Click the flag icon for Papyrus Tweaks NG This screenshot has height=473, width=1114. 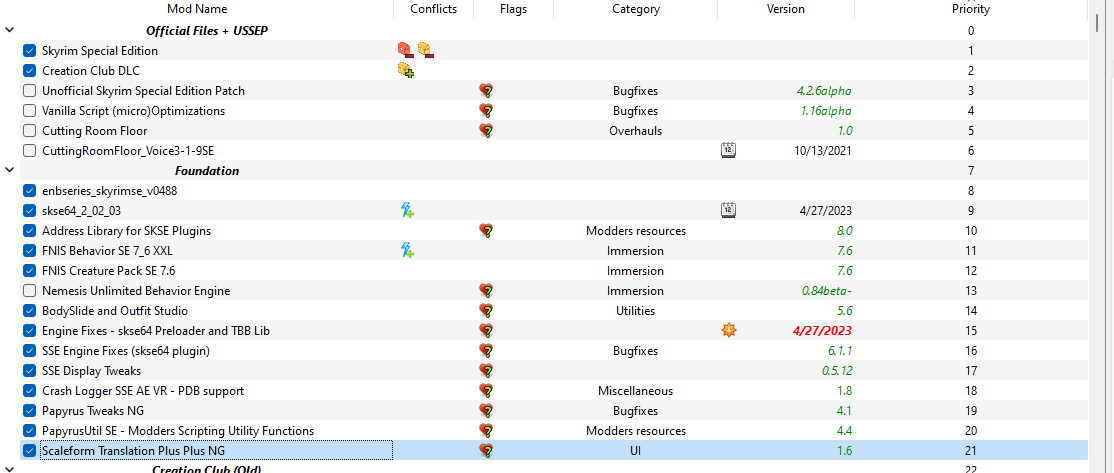[486, 411]
